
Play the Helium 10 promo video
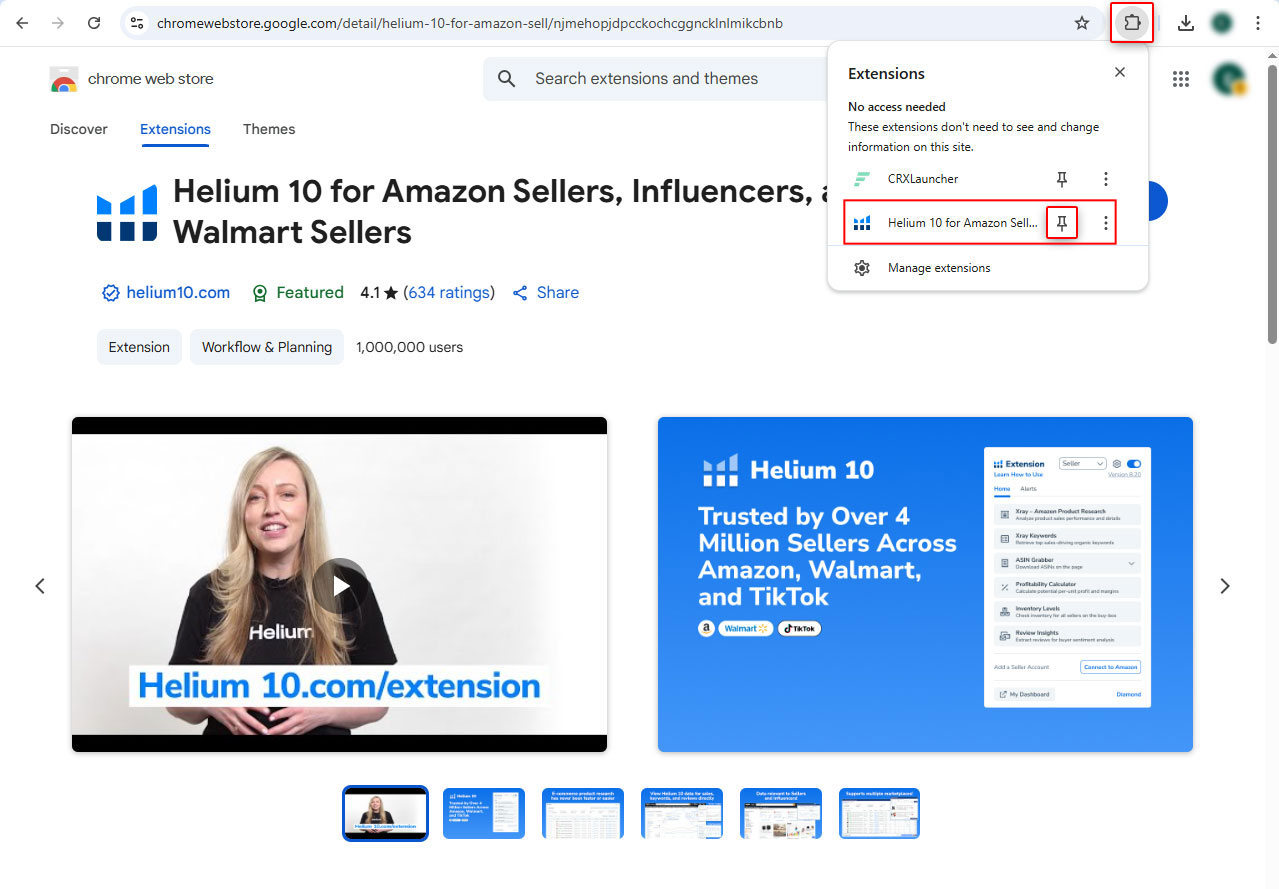point(340,586)
